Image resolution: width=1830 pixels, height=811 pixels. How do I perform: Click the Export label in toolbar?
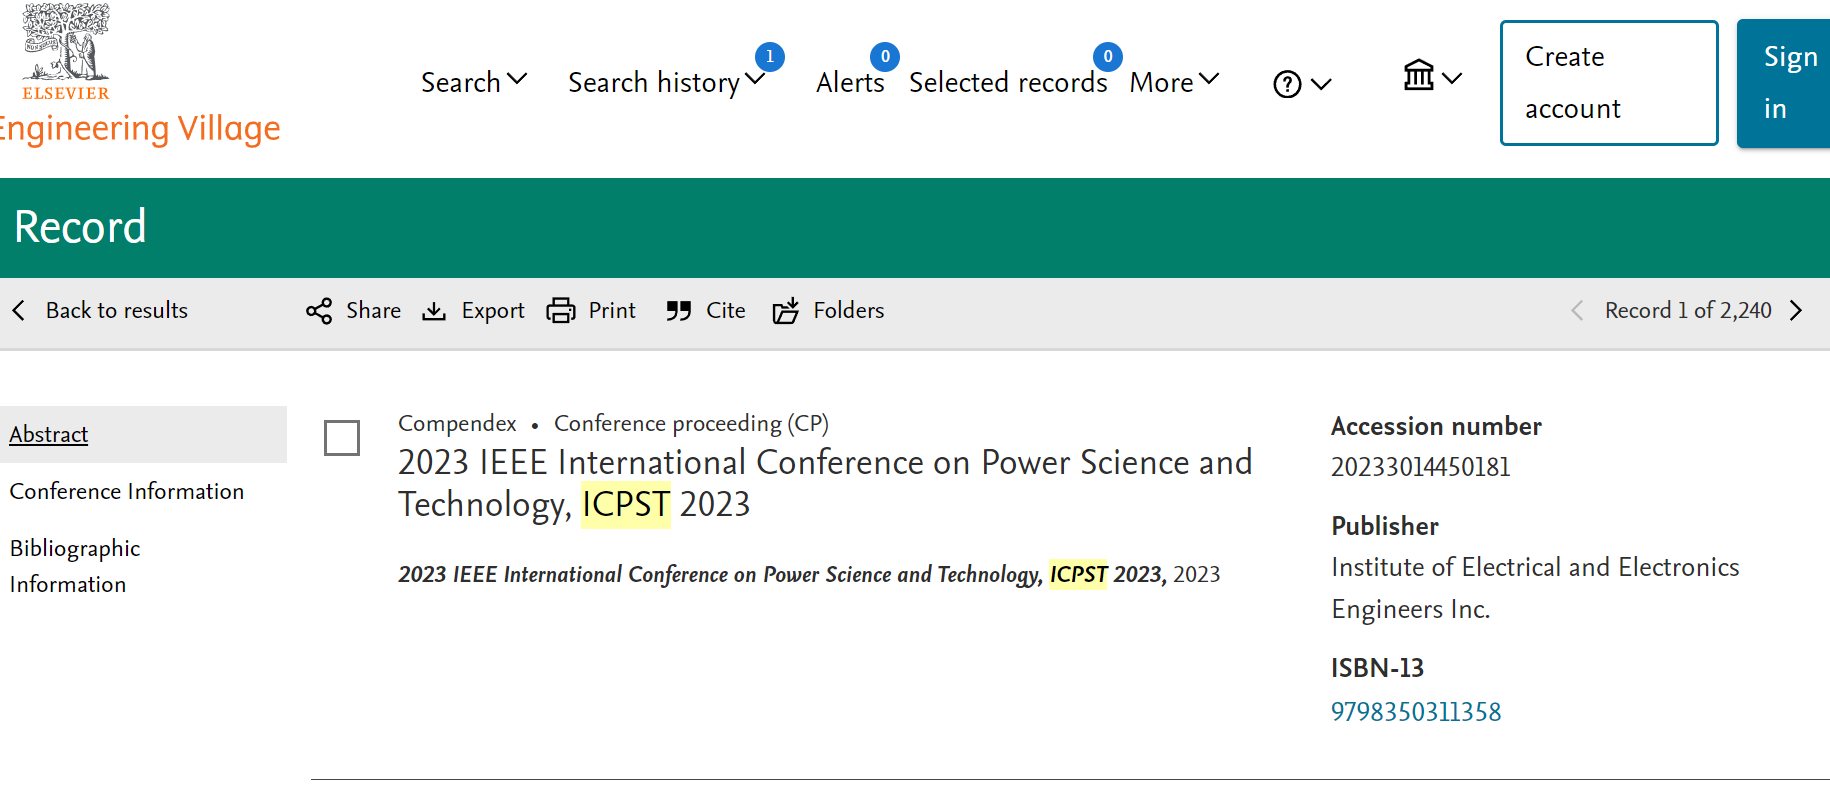point(493,311)
